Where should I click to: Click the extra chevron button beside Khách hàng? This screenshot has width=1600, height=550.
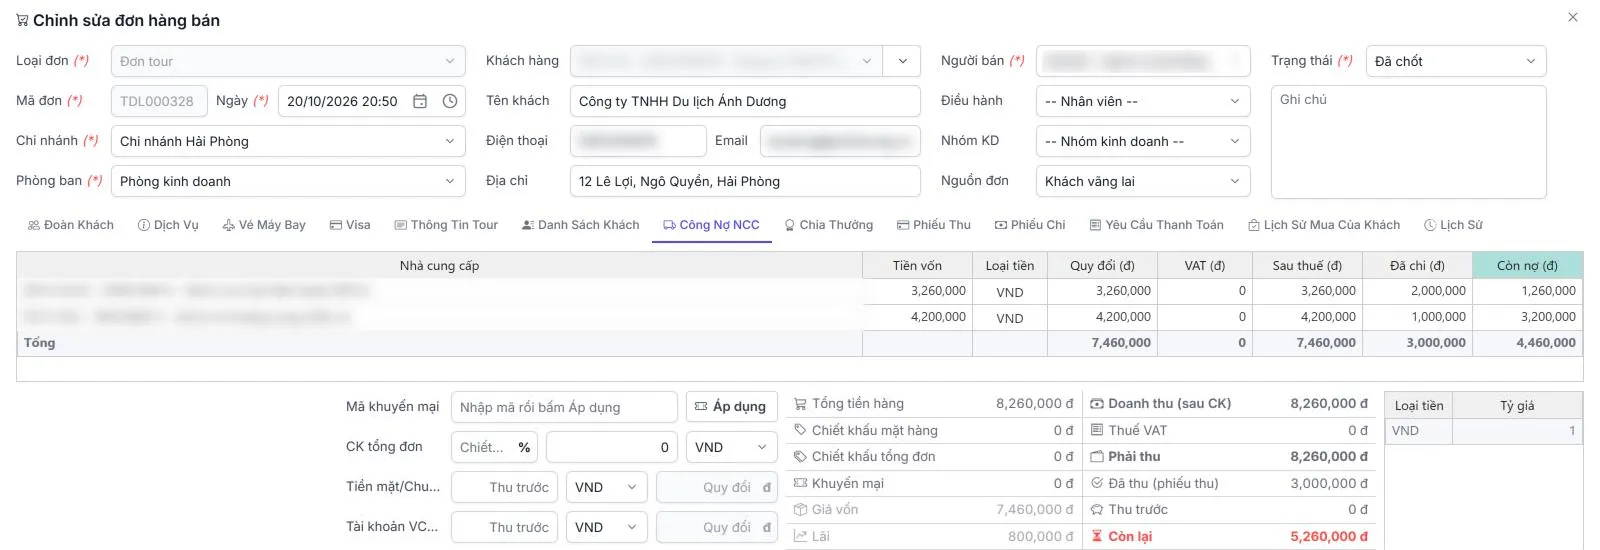pos(903,61)
